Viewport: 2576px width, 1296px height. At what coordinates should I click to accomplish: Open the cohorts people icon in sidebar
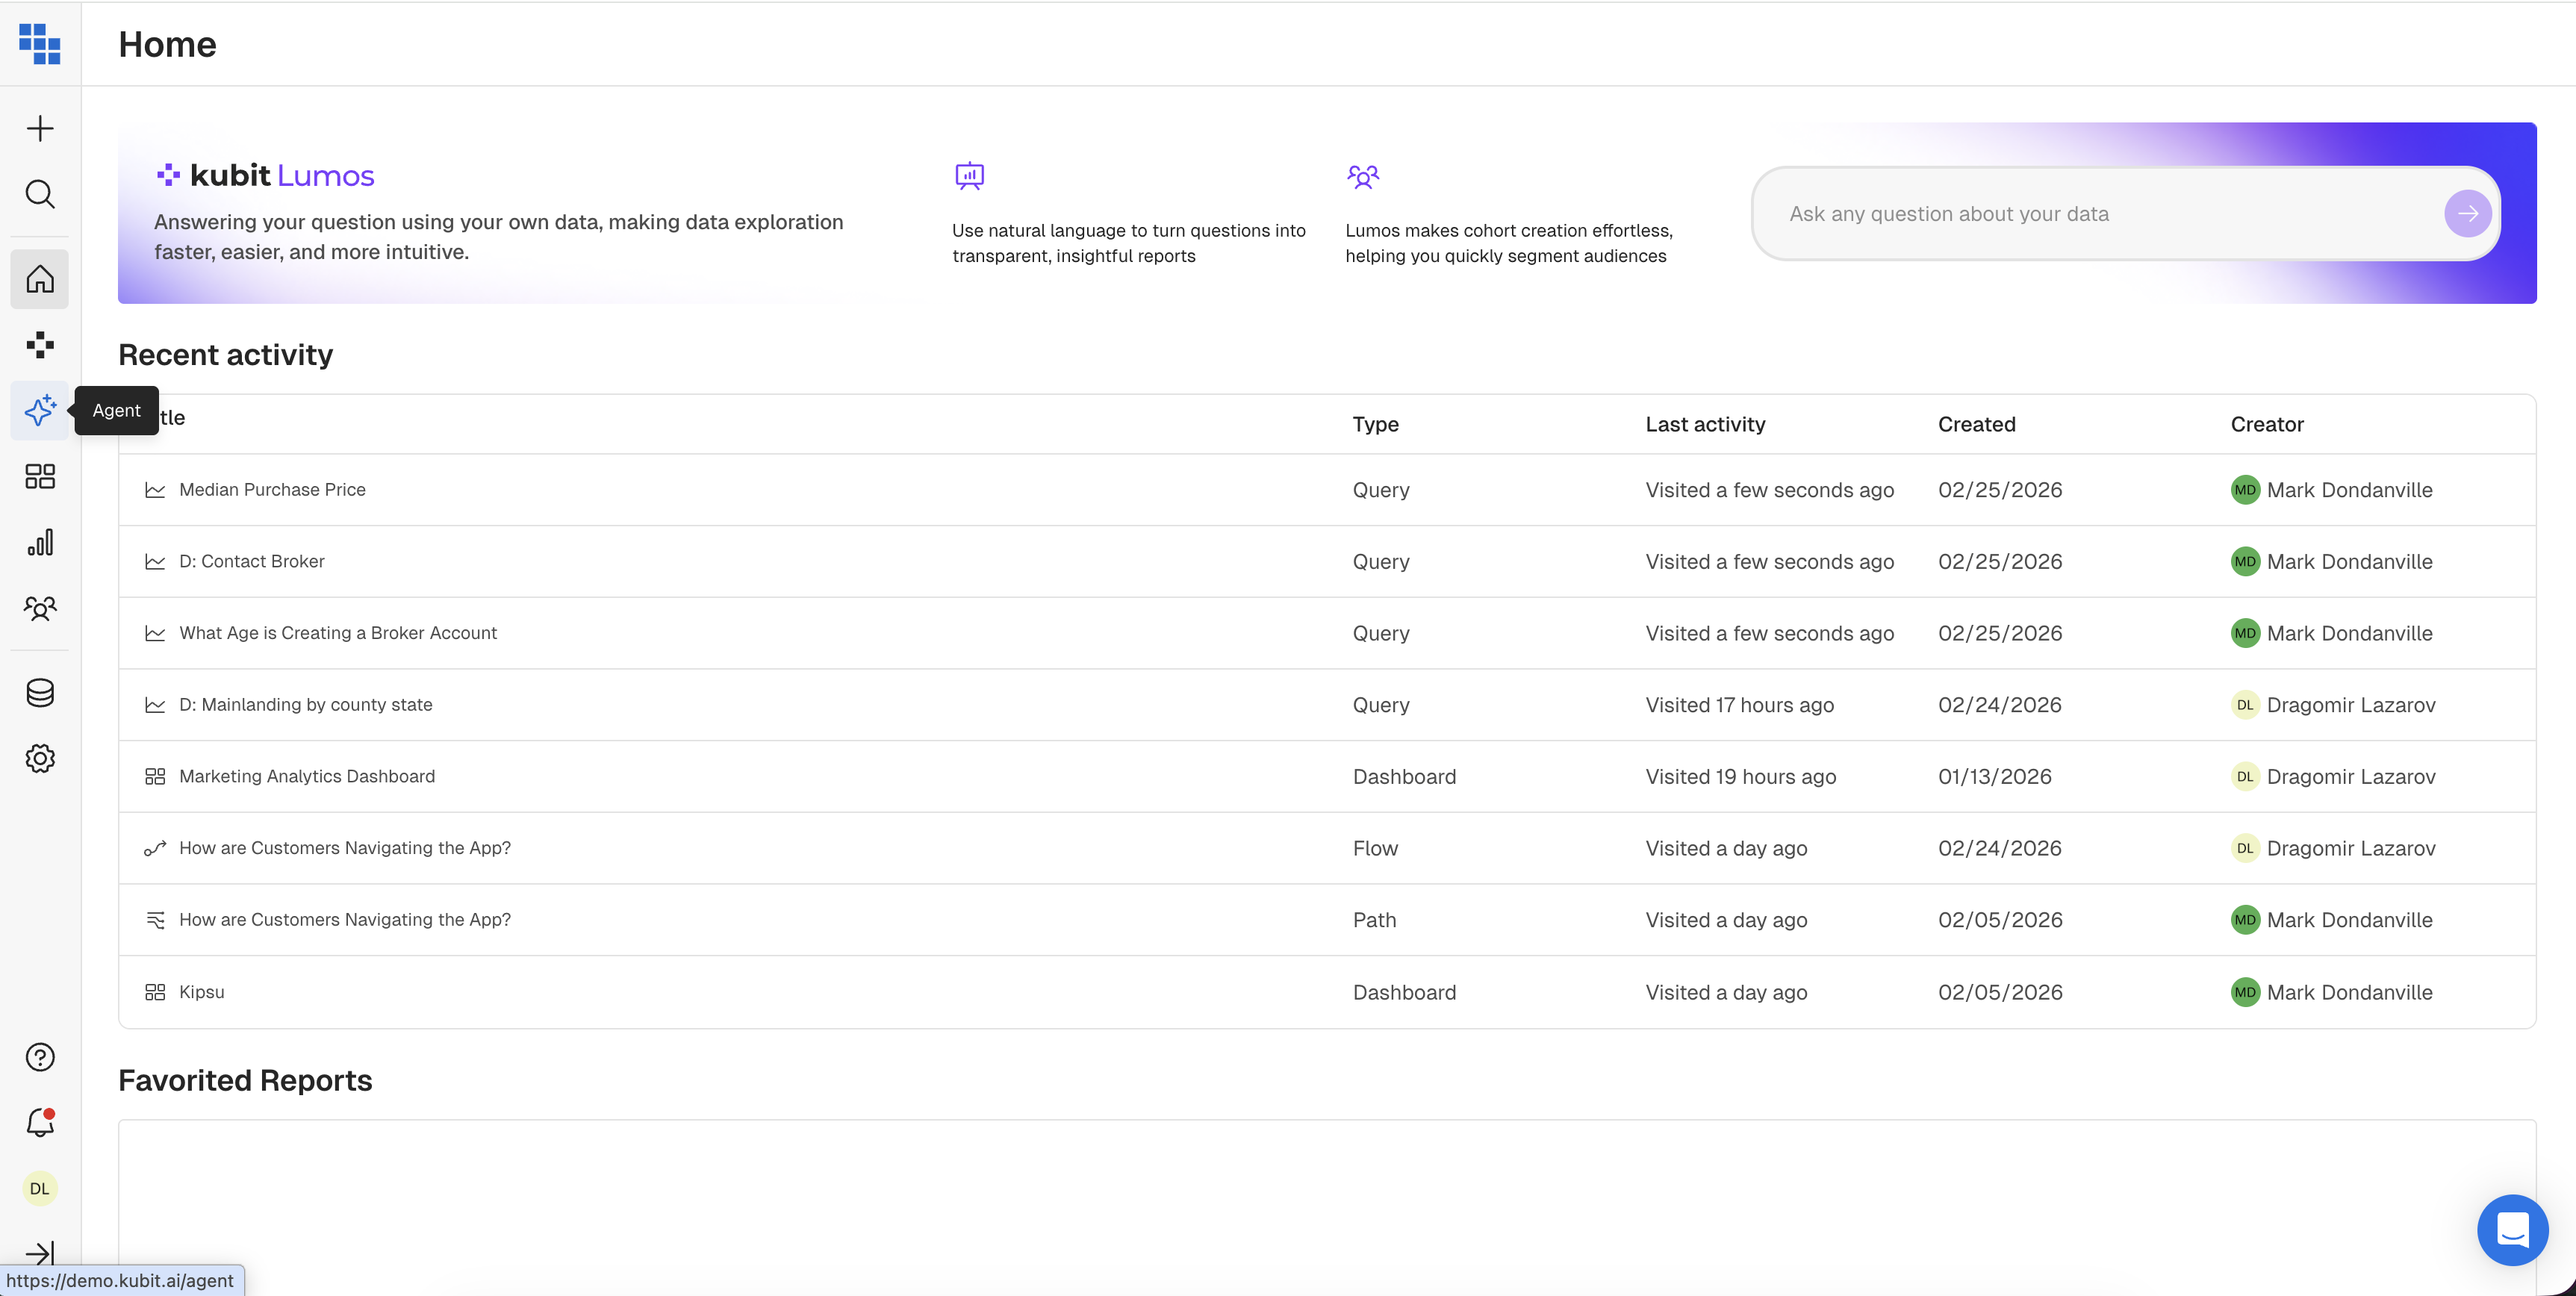pyautogui.click(x=40, y=608)
